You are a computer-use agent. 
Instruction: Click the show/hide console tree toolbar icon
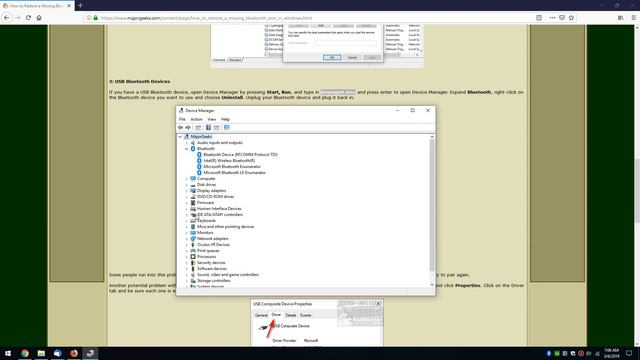coord(198,128)
